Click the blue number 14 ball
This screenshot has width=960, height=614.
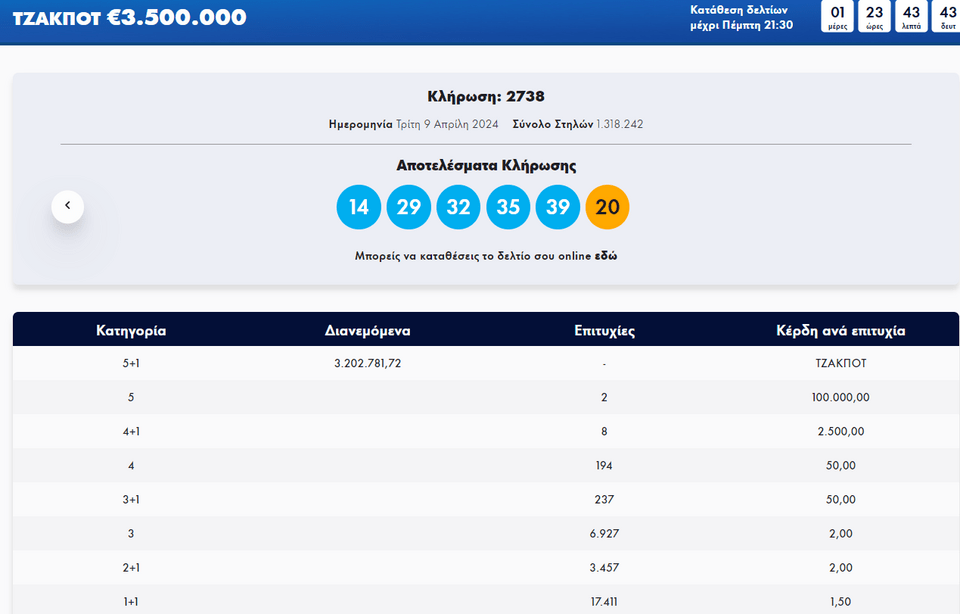359,207
